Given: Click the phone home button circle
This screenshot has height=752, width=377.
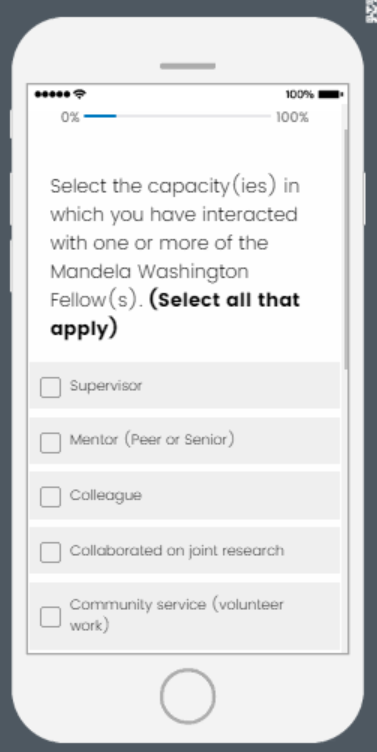Looking at the screenshot, I should [188, 696].
